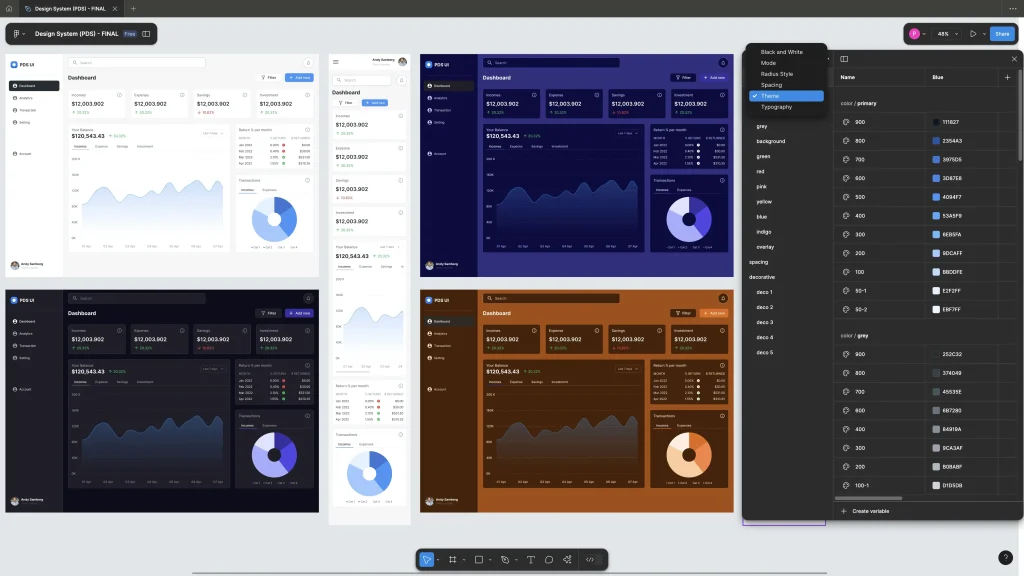The image size is (1024, 576).
Task: Select the Move tool in the toolbar
Action: click(x=425, y=559)
